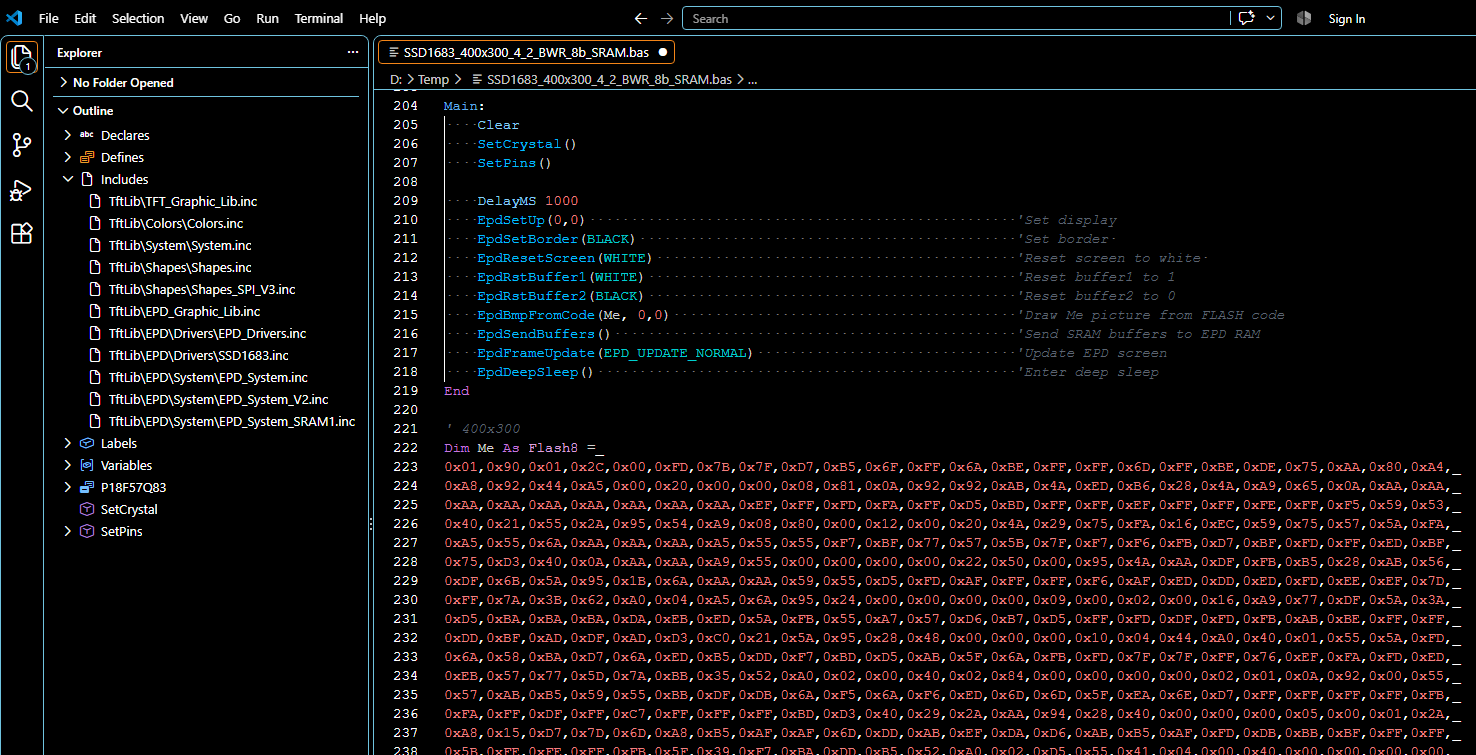
Task: Click line number 216 in the gutter
Action: click(x=405, y=334)
